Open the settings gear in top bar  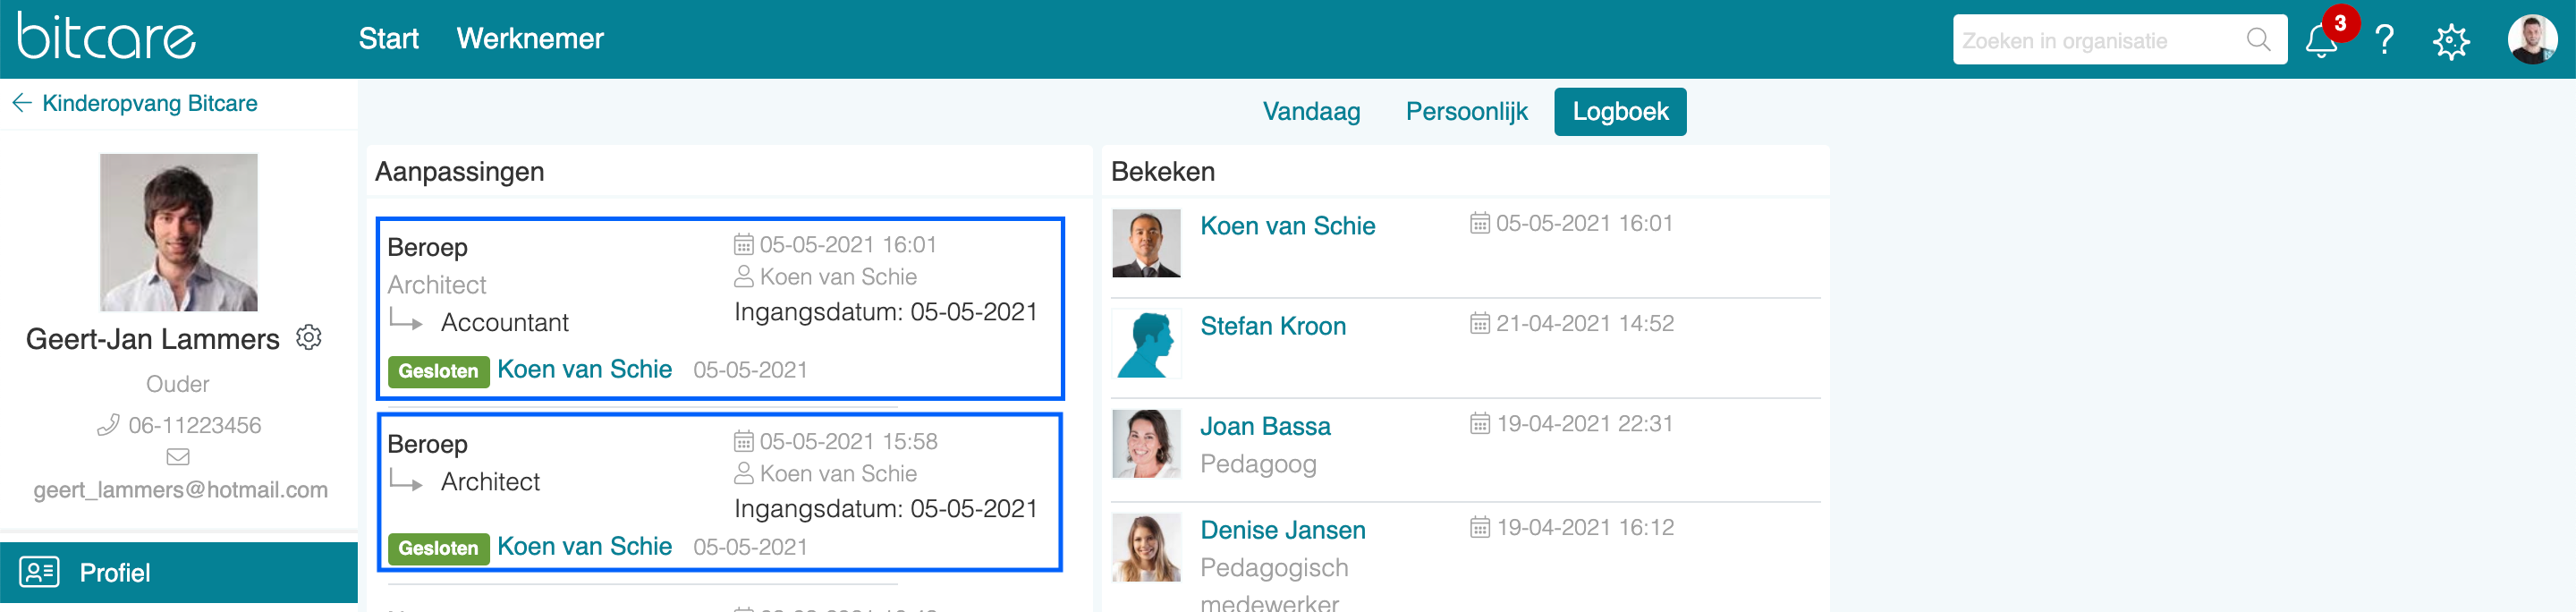(x=2451, y=41)
